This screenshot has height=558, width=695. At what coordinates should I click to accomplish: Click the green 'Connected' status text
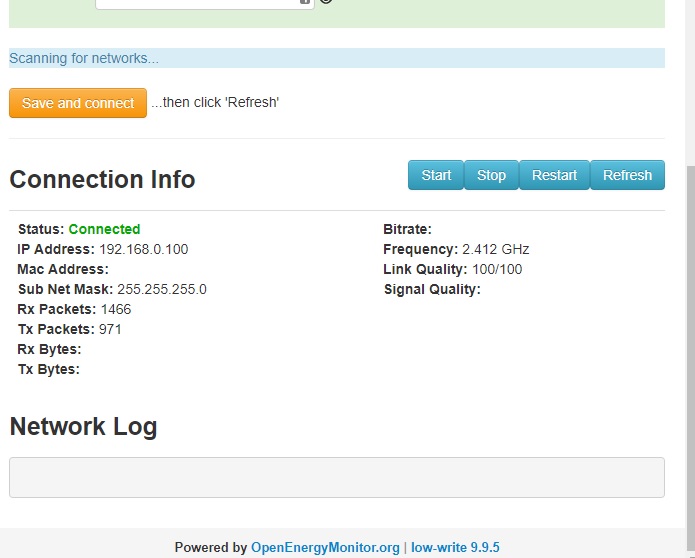pyautogui.click(x=104, y=229)
